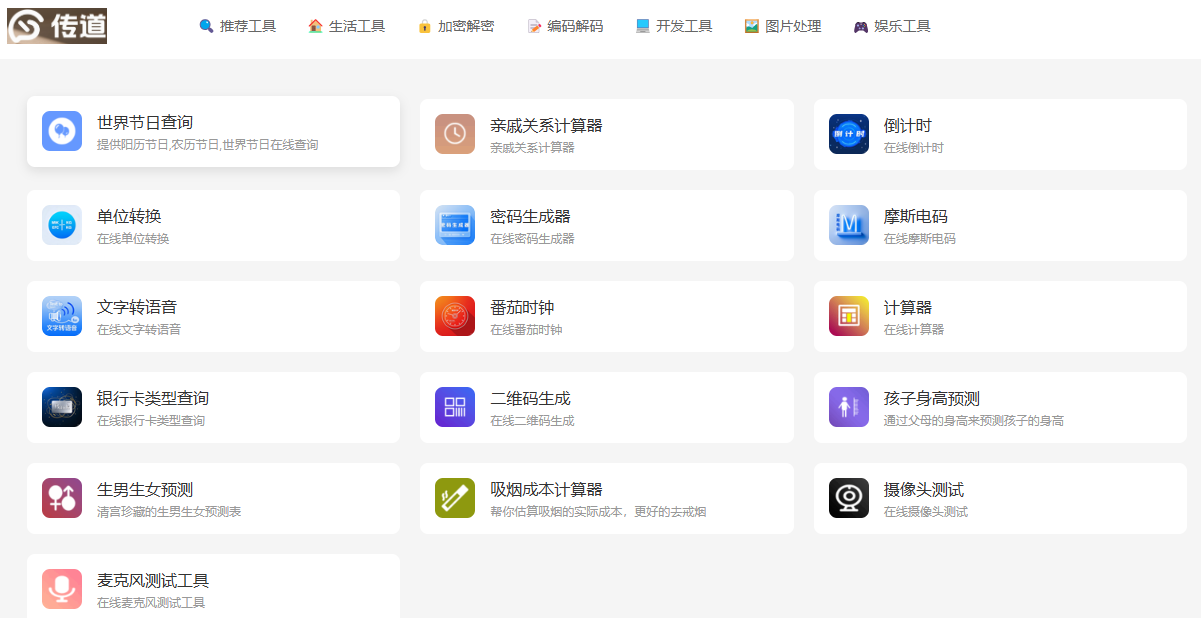Click description 在线二维码生成
The width and height of the screenshot is (1201, 618).
(x=532, y=421)
